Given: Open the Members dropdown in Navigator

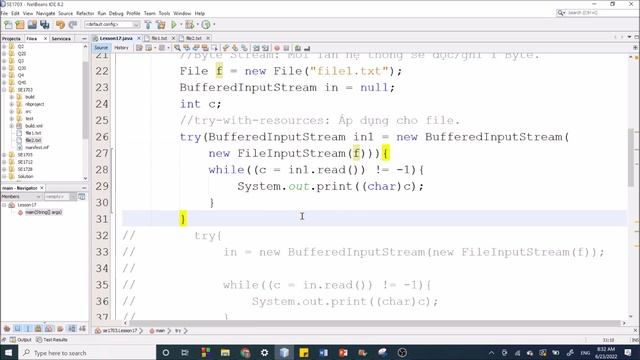Looking at the screenshot, I should point(21,197).
